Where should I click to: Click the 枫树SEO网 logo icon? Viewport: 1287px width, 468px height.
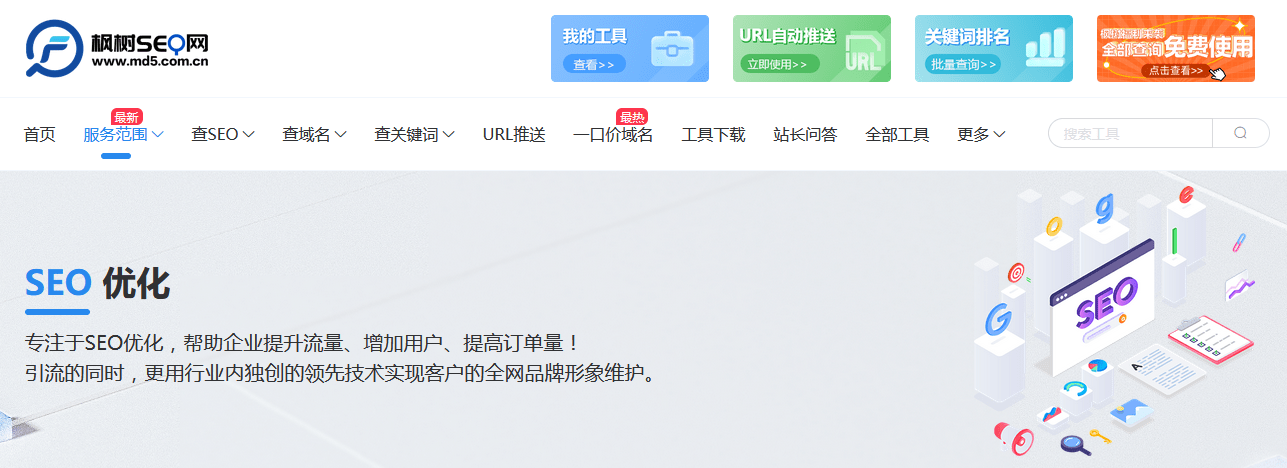[x=54, y=48]
